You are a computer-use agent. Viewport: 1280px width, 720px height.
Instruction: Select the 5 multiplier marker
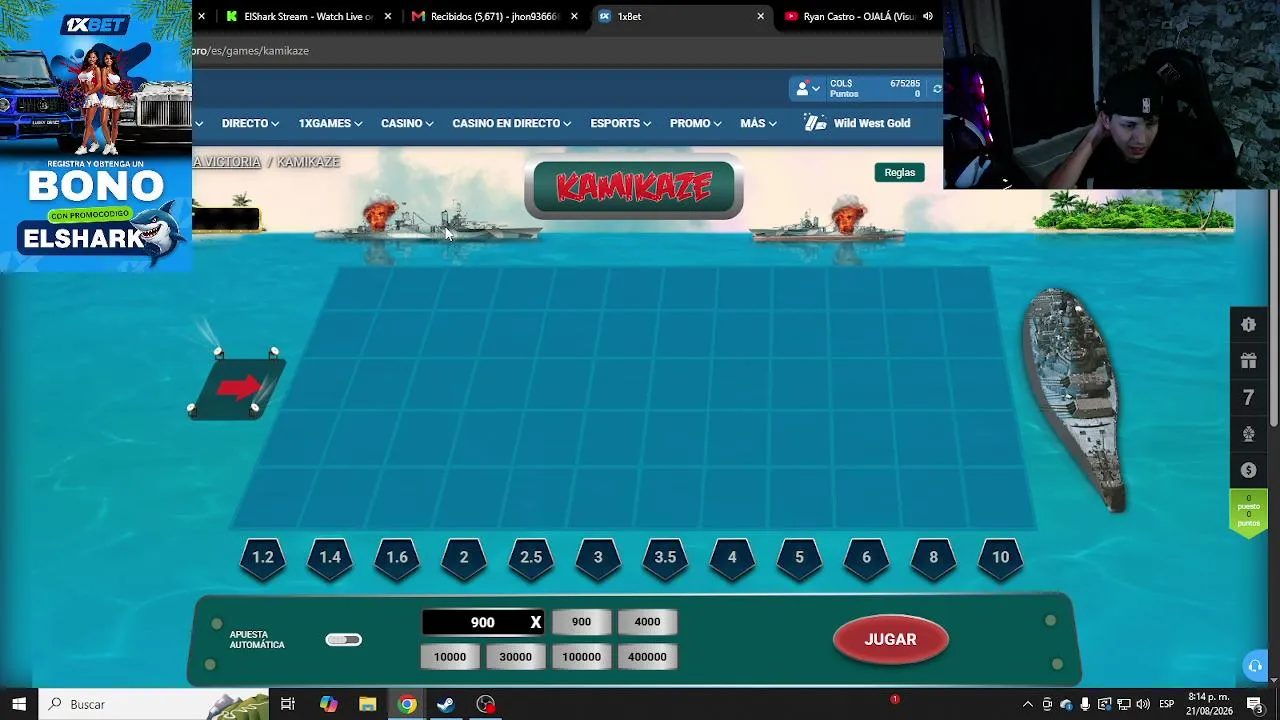pos(799,558)
